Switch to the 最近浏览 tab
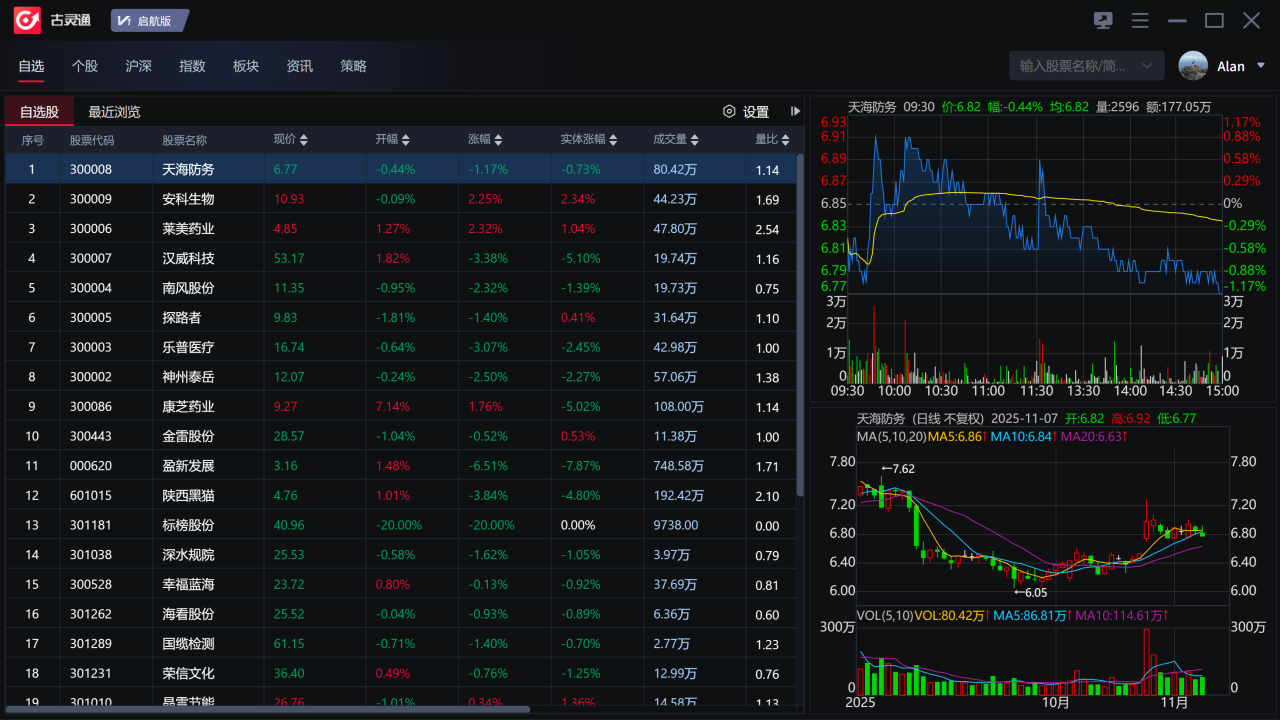The width and height of the screenshot is (1280, 720). [x=114, y=111]
